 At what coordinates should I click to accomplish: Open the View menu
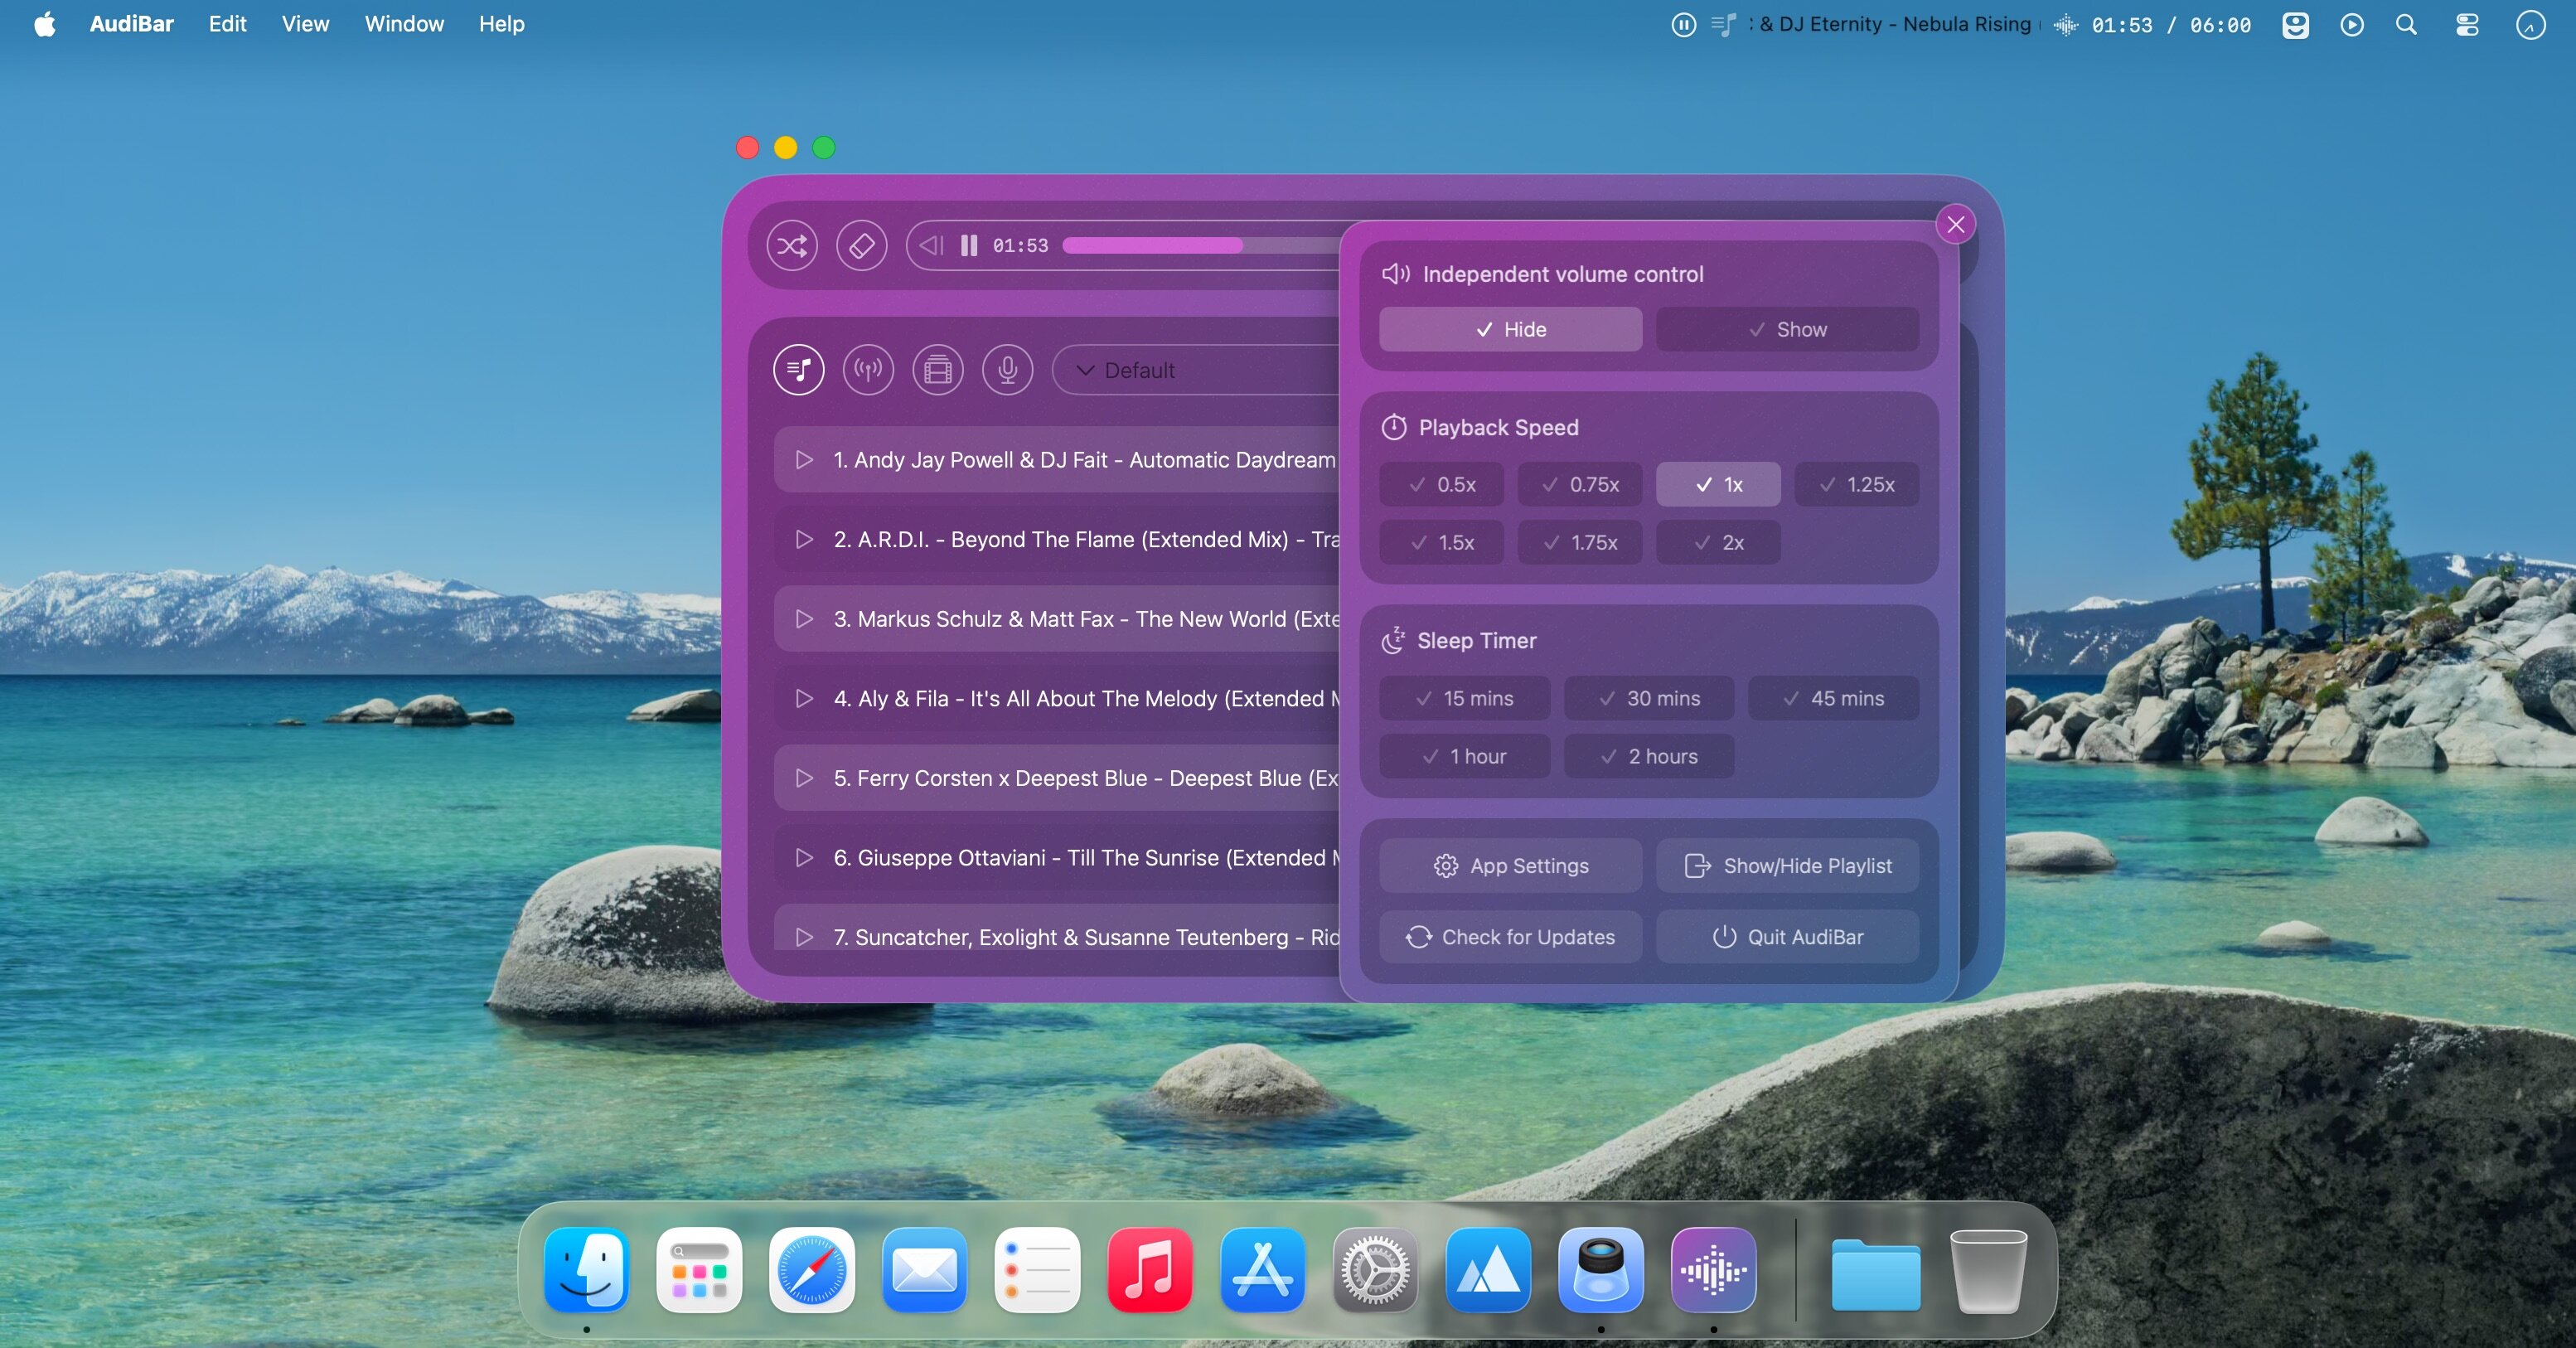point(305,24)
